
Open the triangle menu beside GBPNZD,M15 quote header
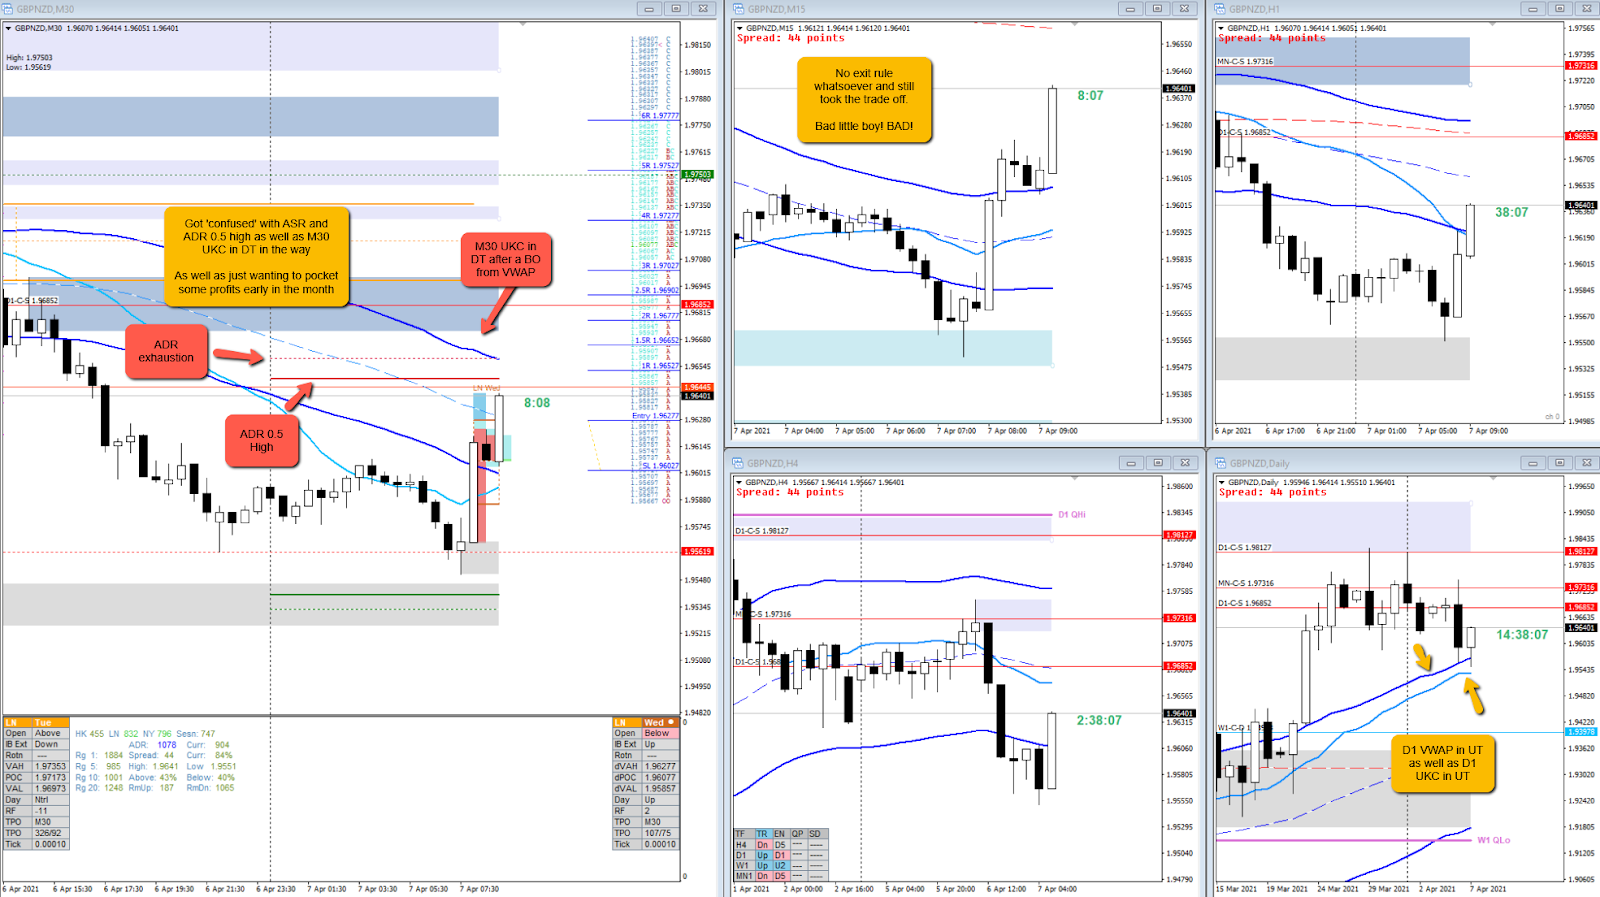(740, 28)
